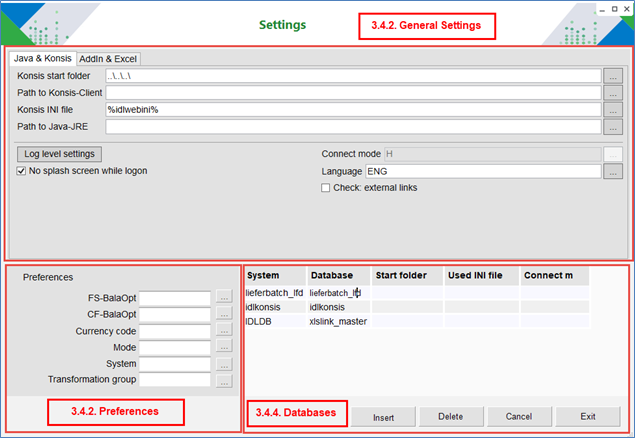
Task: Click the Delete button
Action: [451, 417]
